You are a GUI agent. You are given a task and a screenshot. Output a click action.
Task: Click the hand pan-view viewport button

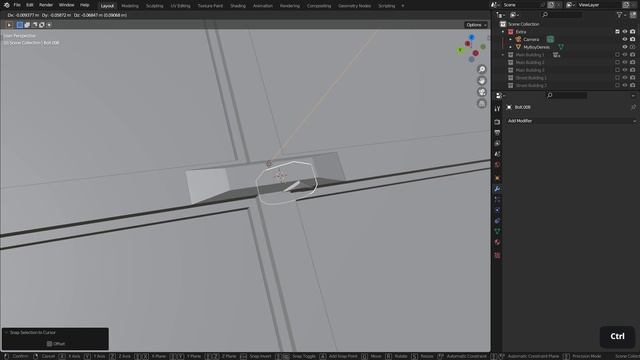point(482,80)
